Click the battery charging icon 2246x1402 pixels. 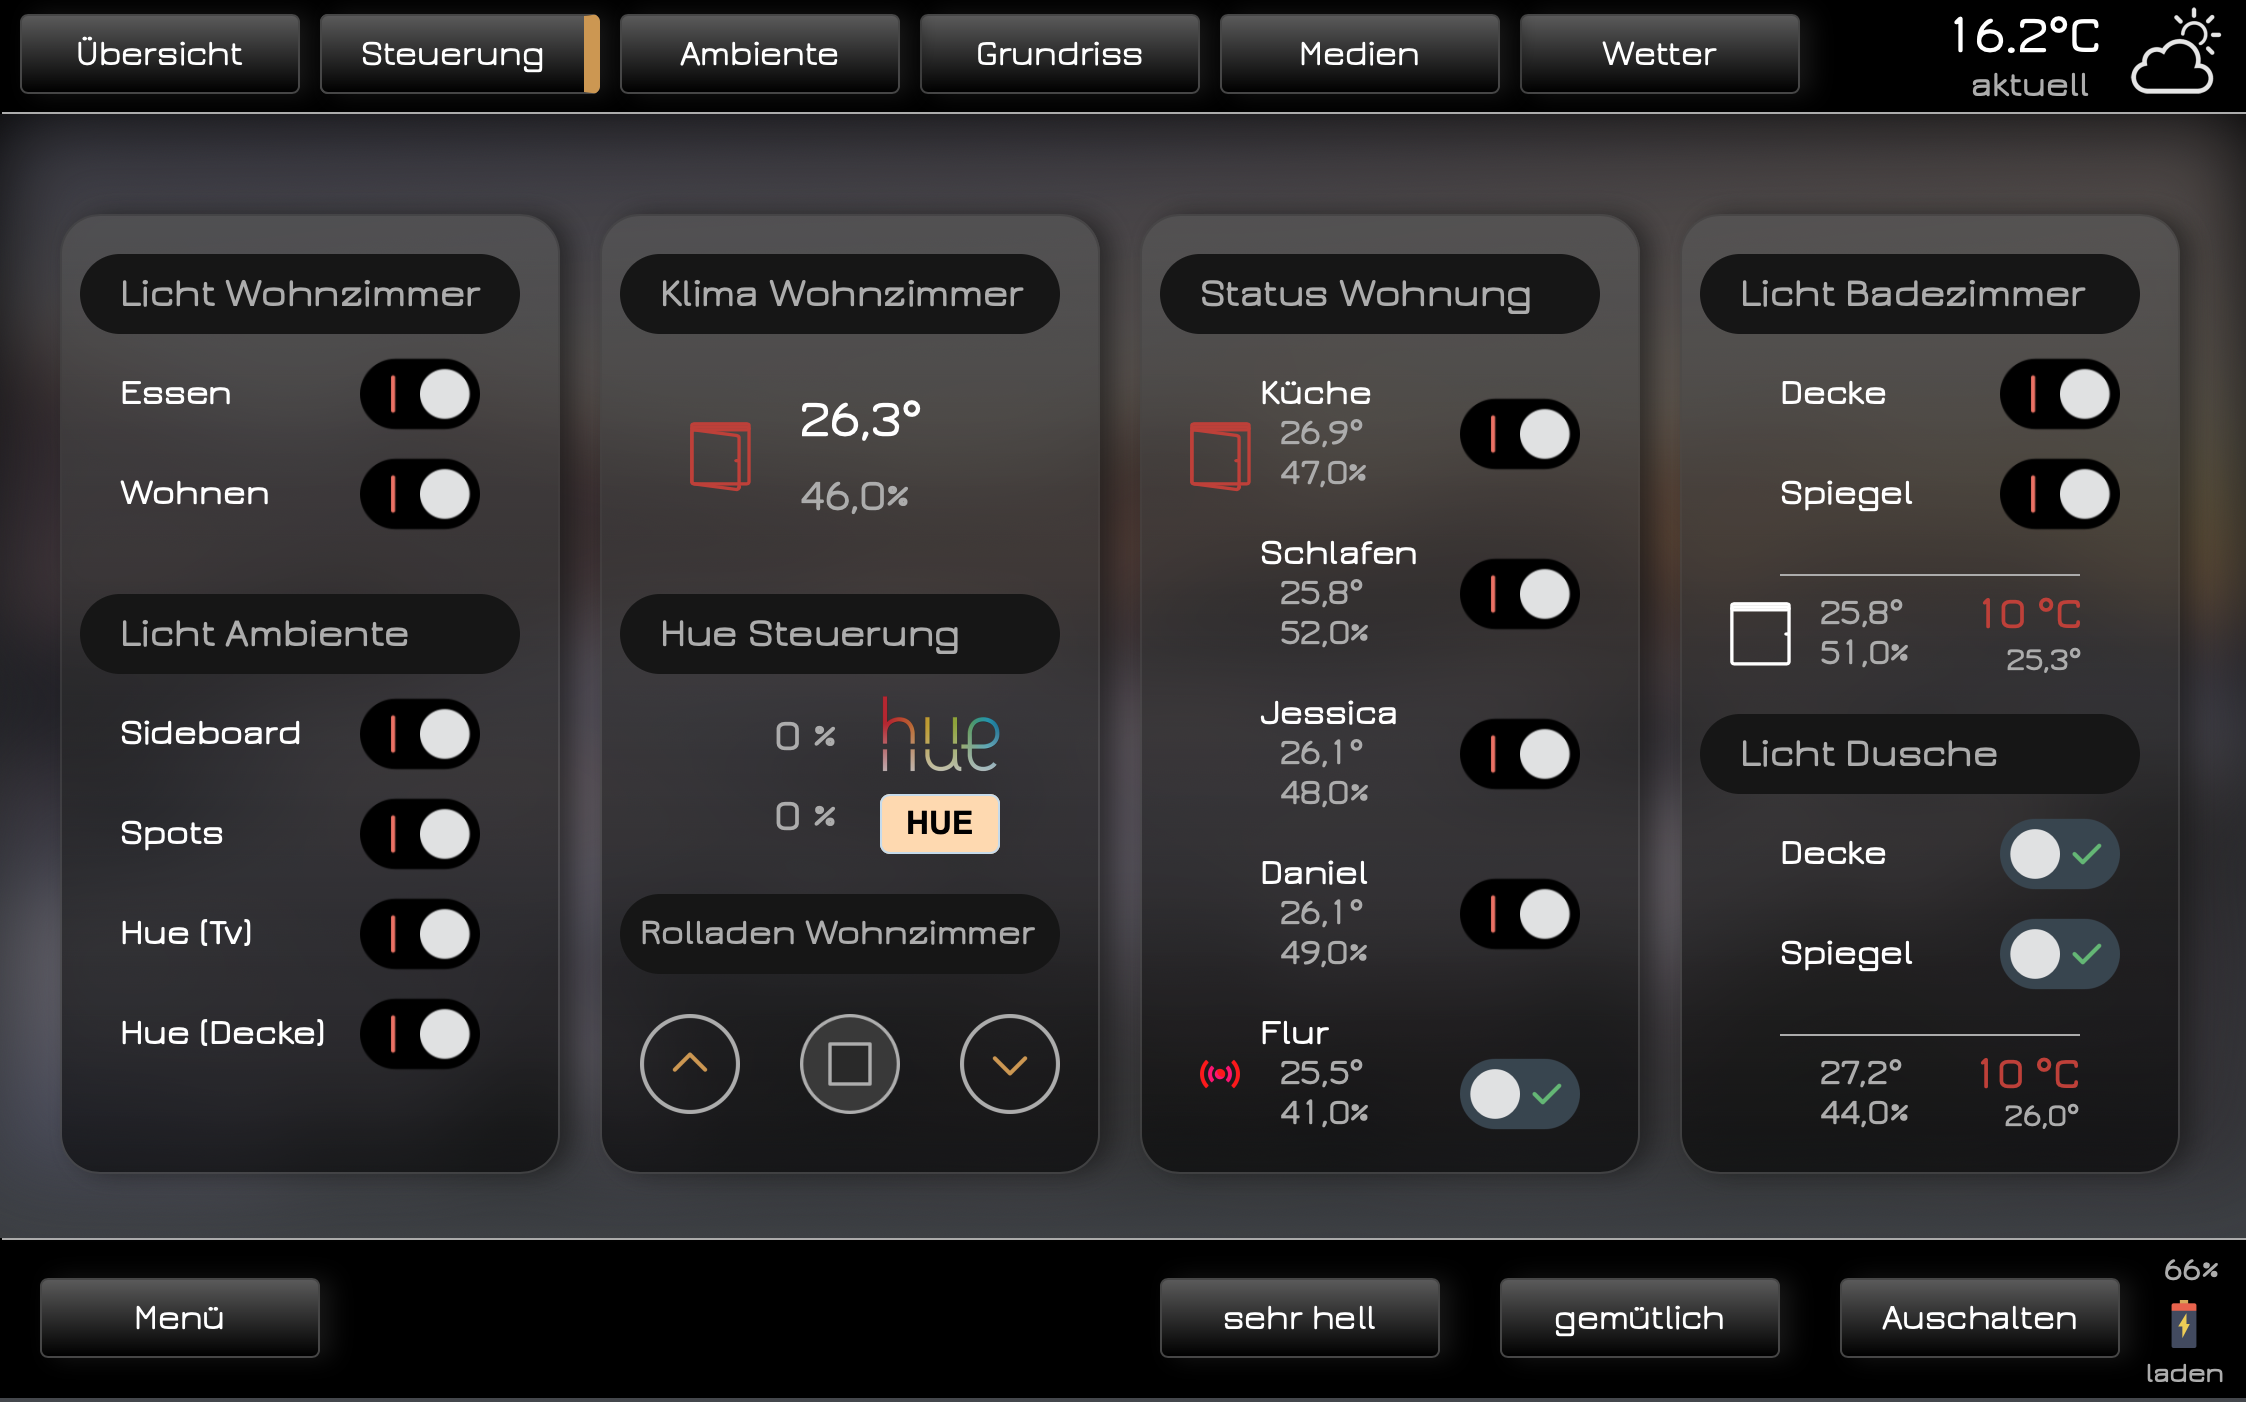2184,1324
